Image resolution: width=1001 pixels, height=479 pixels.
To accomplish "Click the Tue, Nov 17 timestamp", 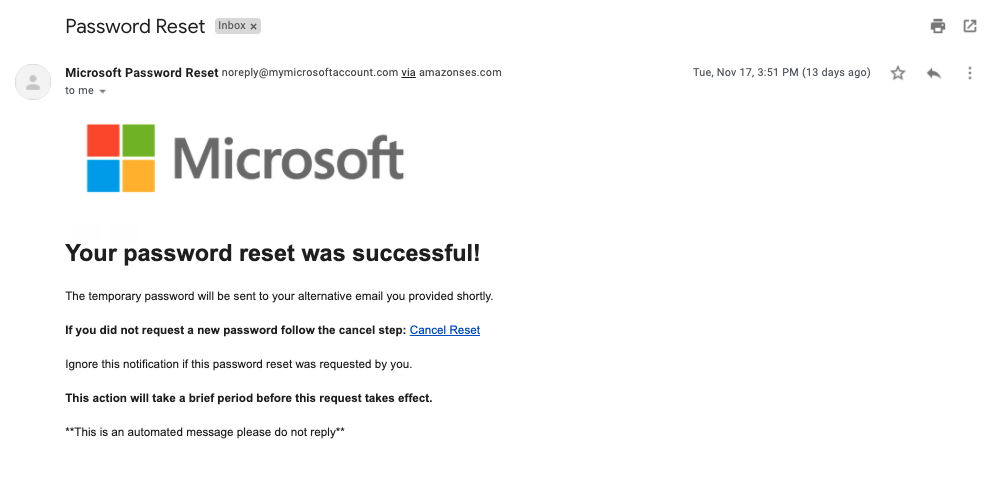I will pyautogui.click(x=781, y=72).
